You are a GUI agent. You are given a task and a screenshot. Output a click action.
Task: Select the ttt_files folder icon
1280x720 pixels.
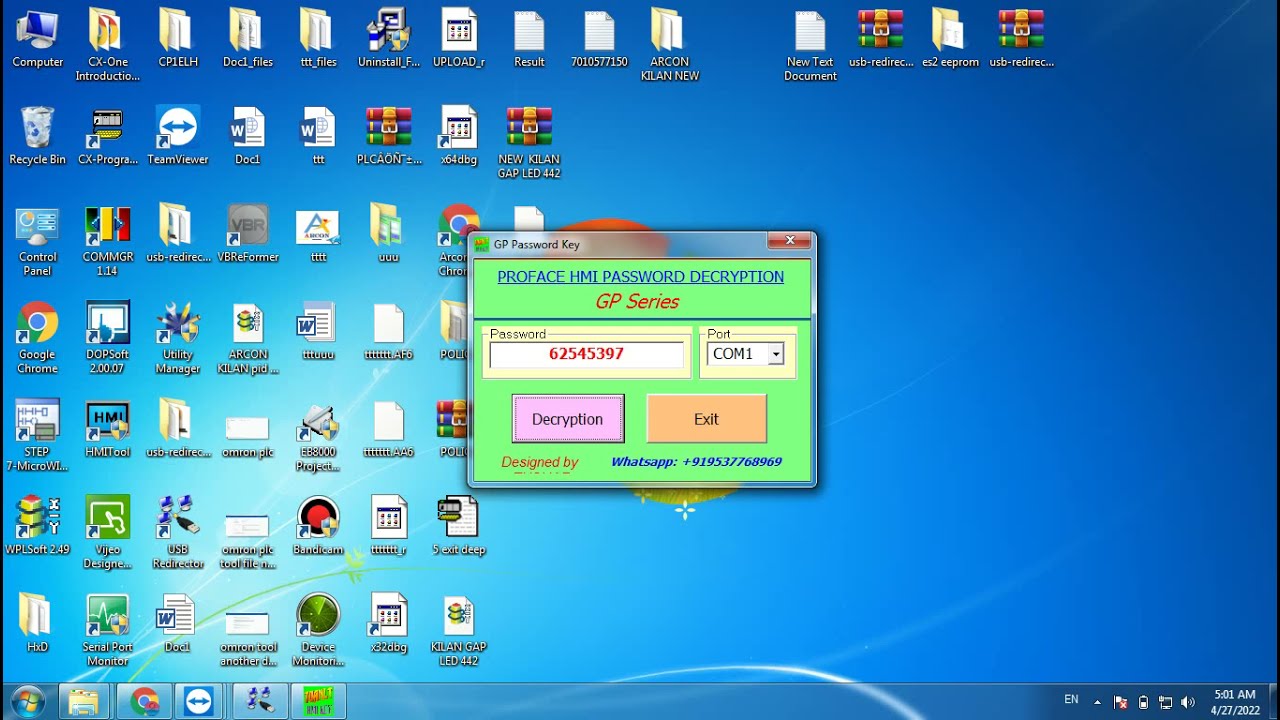pos(318,39)
